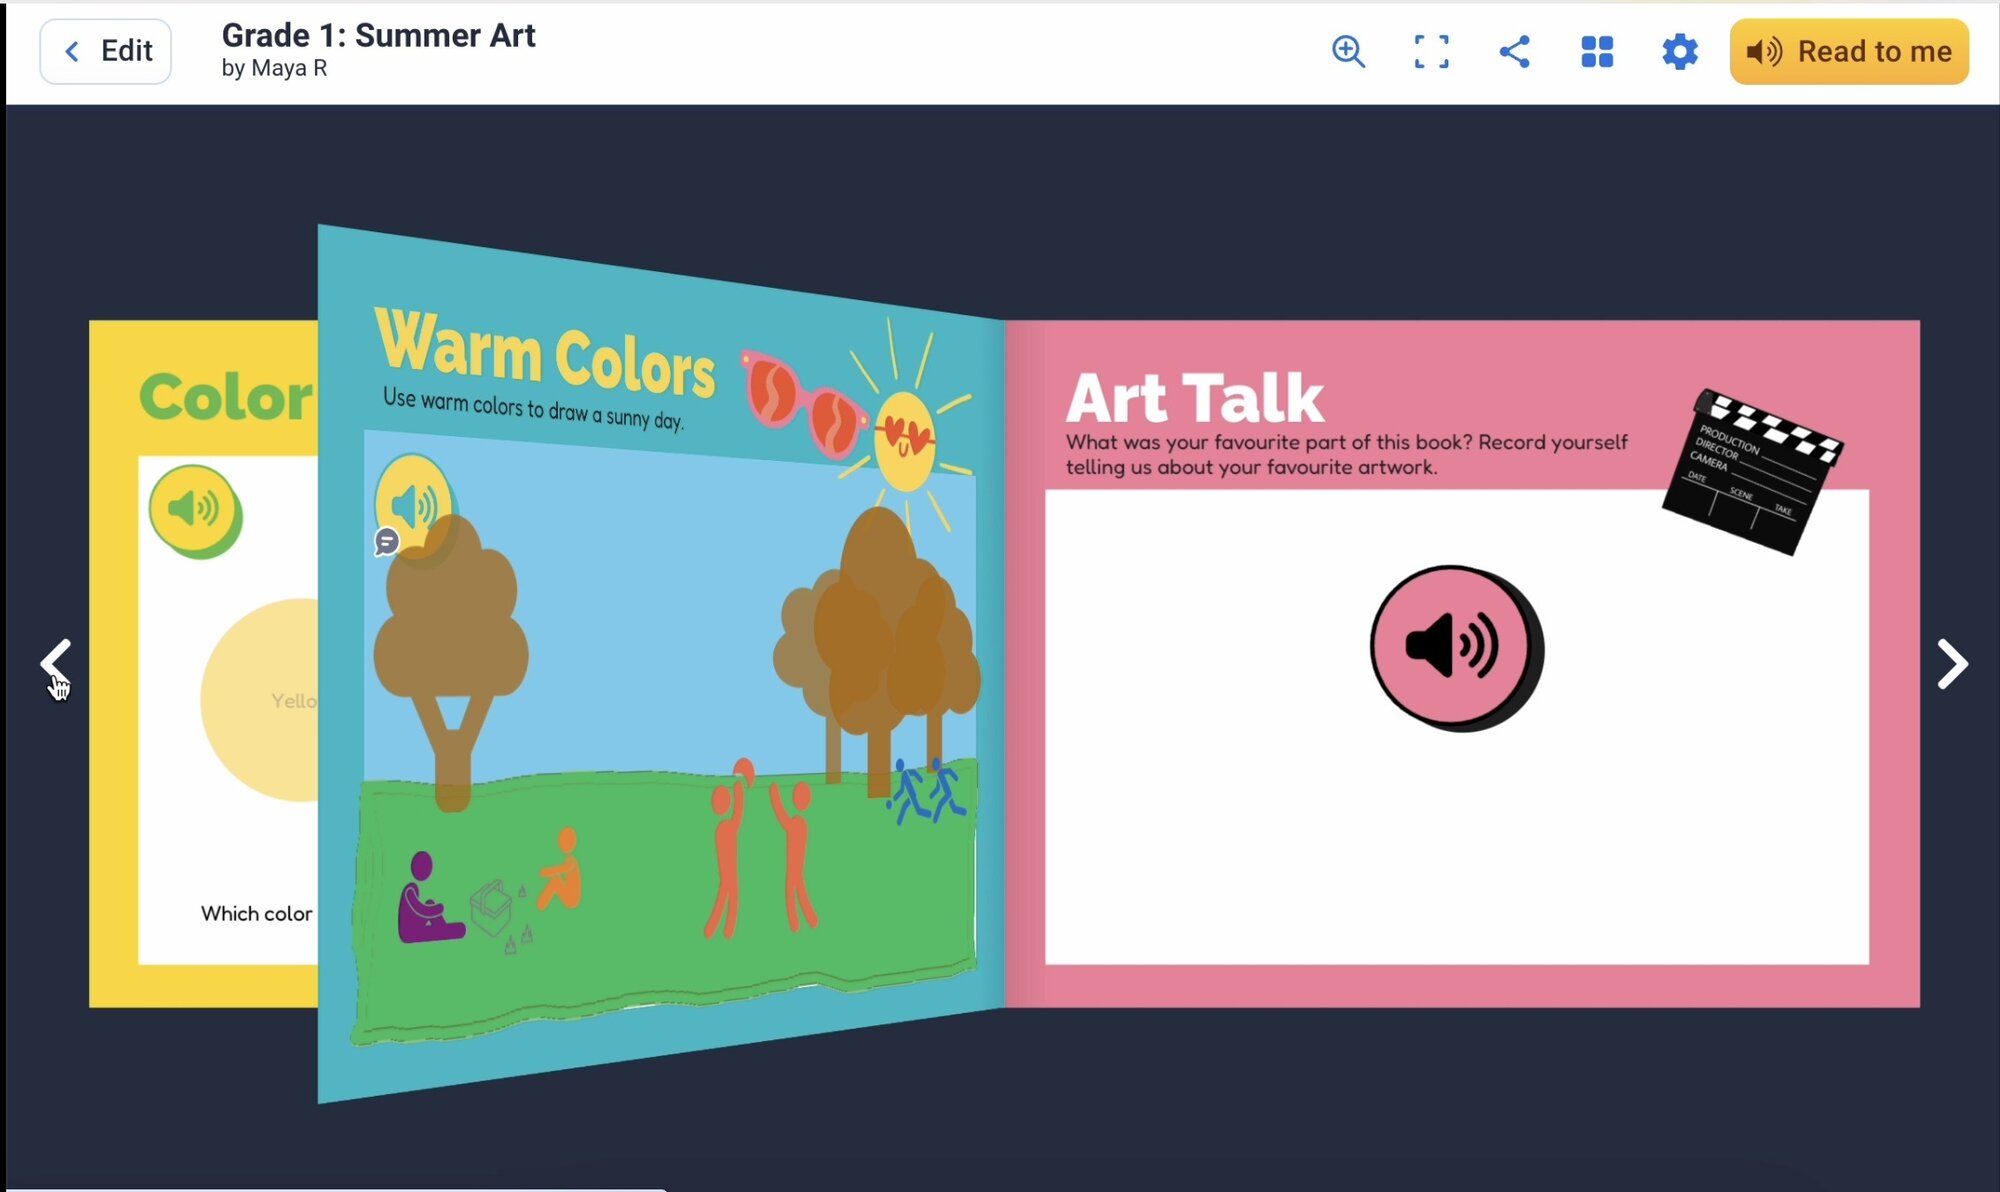Click the Art Talk heading

click(x=1195, y=398)
